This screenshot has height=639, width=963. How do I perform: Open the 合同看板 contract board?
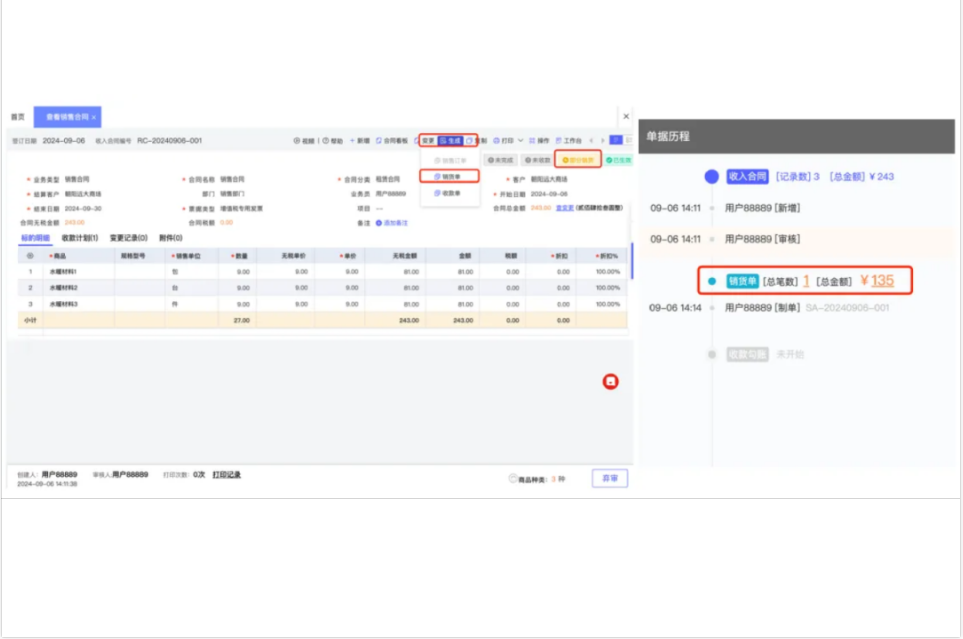tap(392, 141)
